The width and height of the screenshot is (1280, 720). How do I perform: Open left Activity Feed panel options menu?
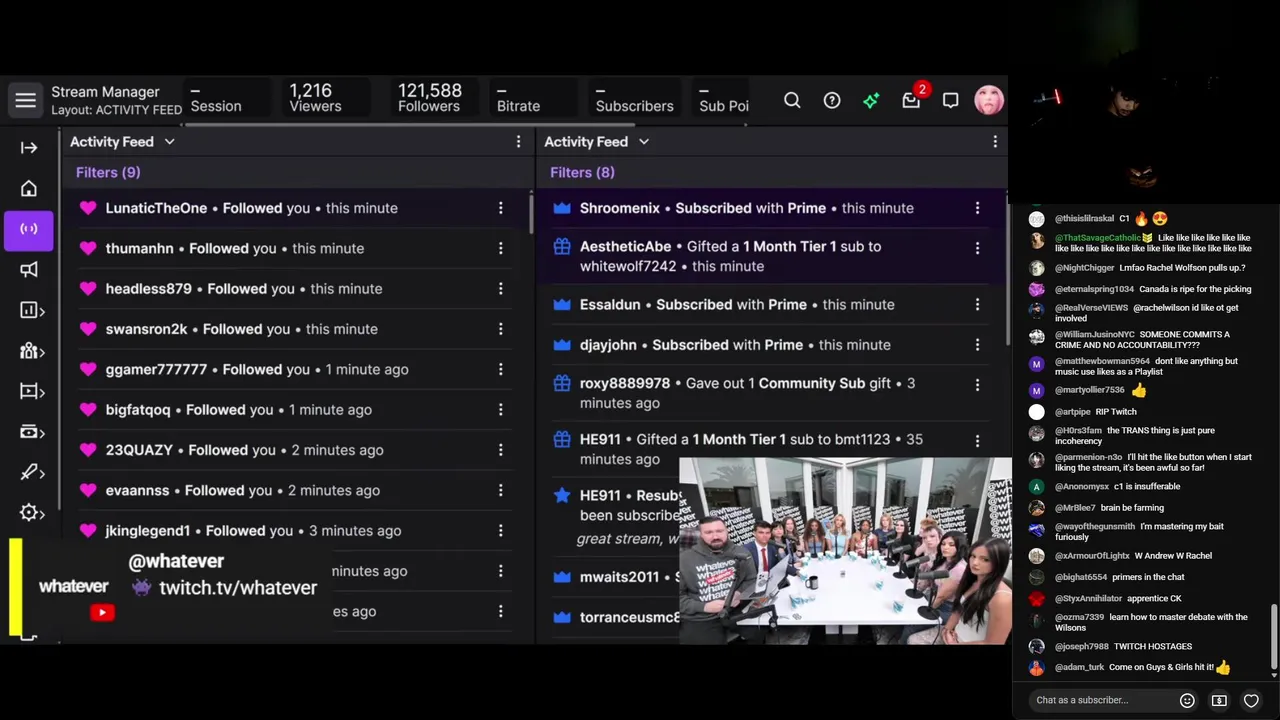pyautogui.click(x=518, y=142)
